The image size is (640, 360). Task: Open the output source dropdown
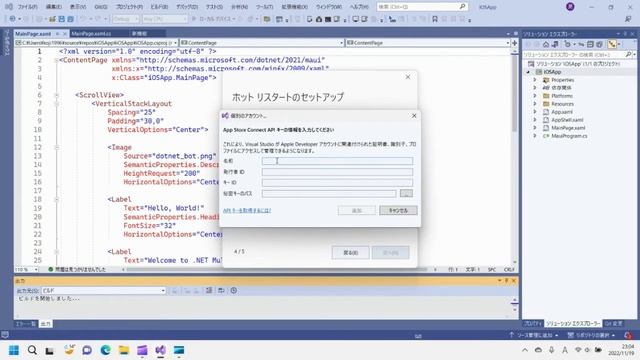104,291
